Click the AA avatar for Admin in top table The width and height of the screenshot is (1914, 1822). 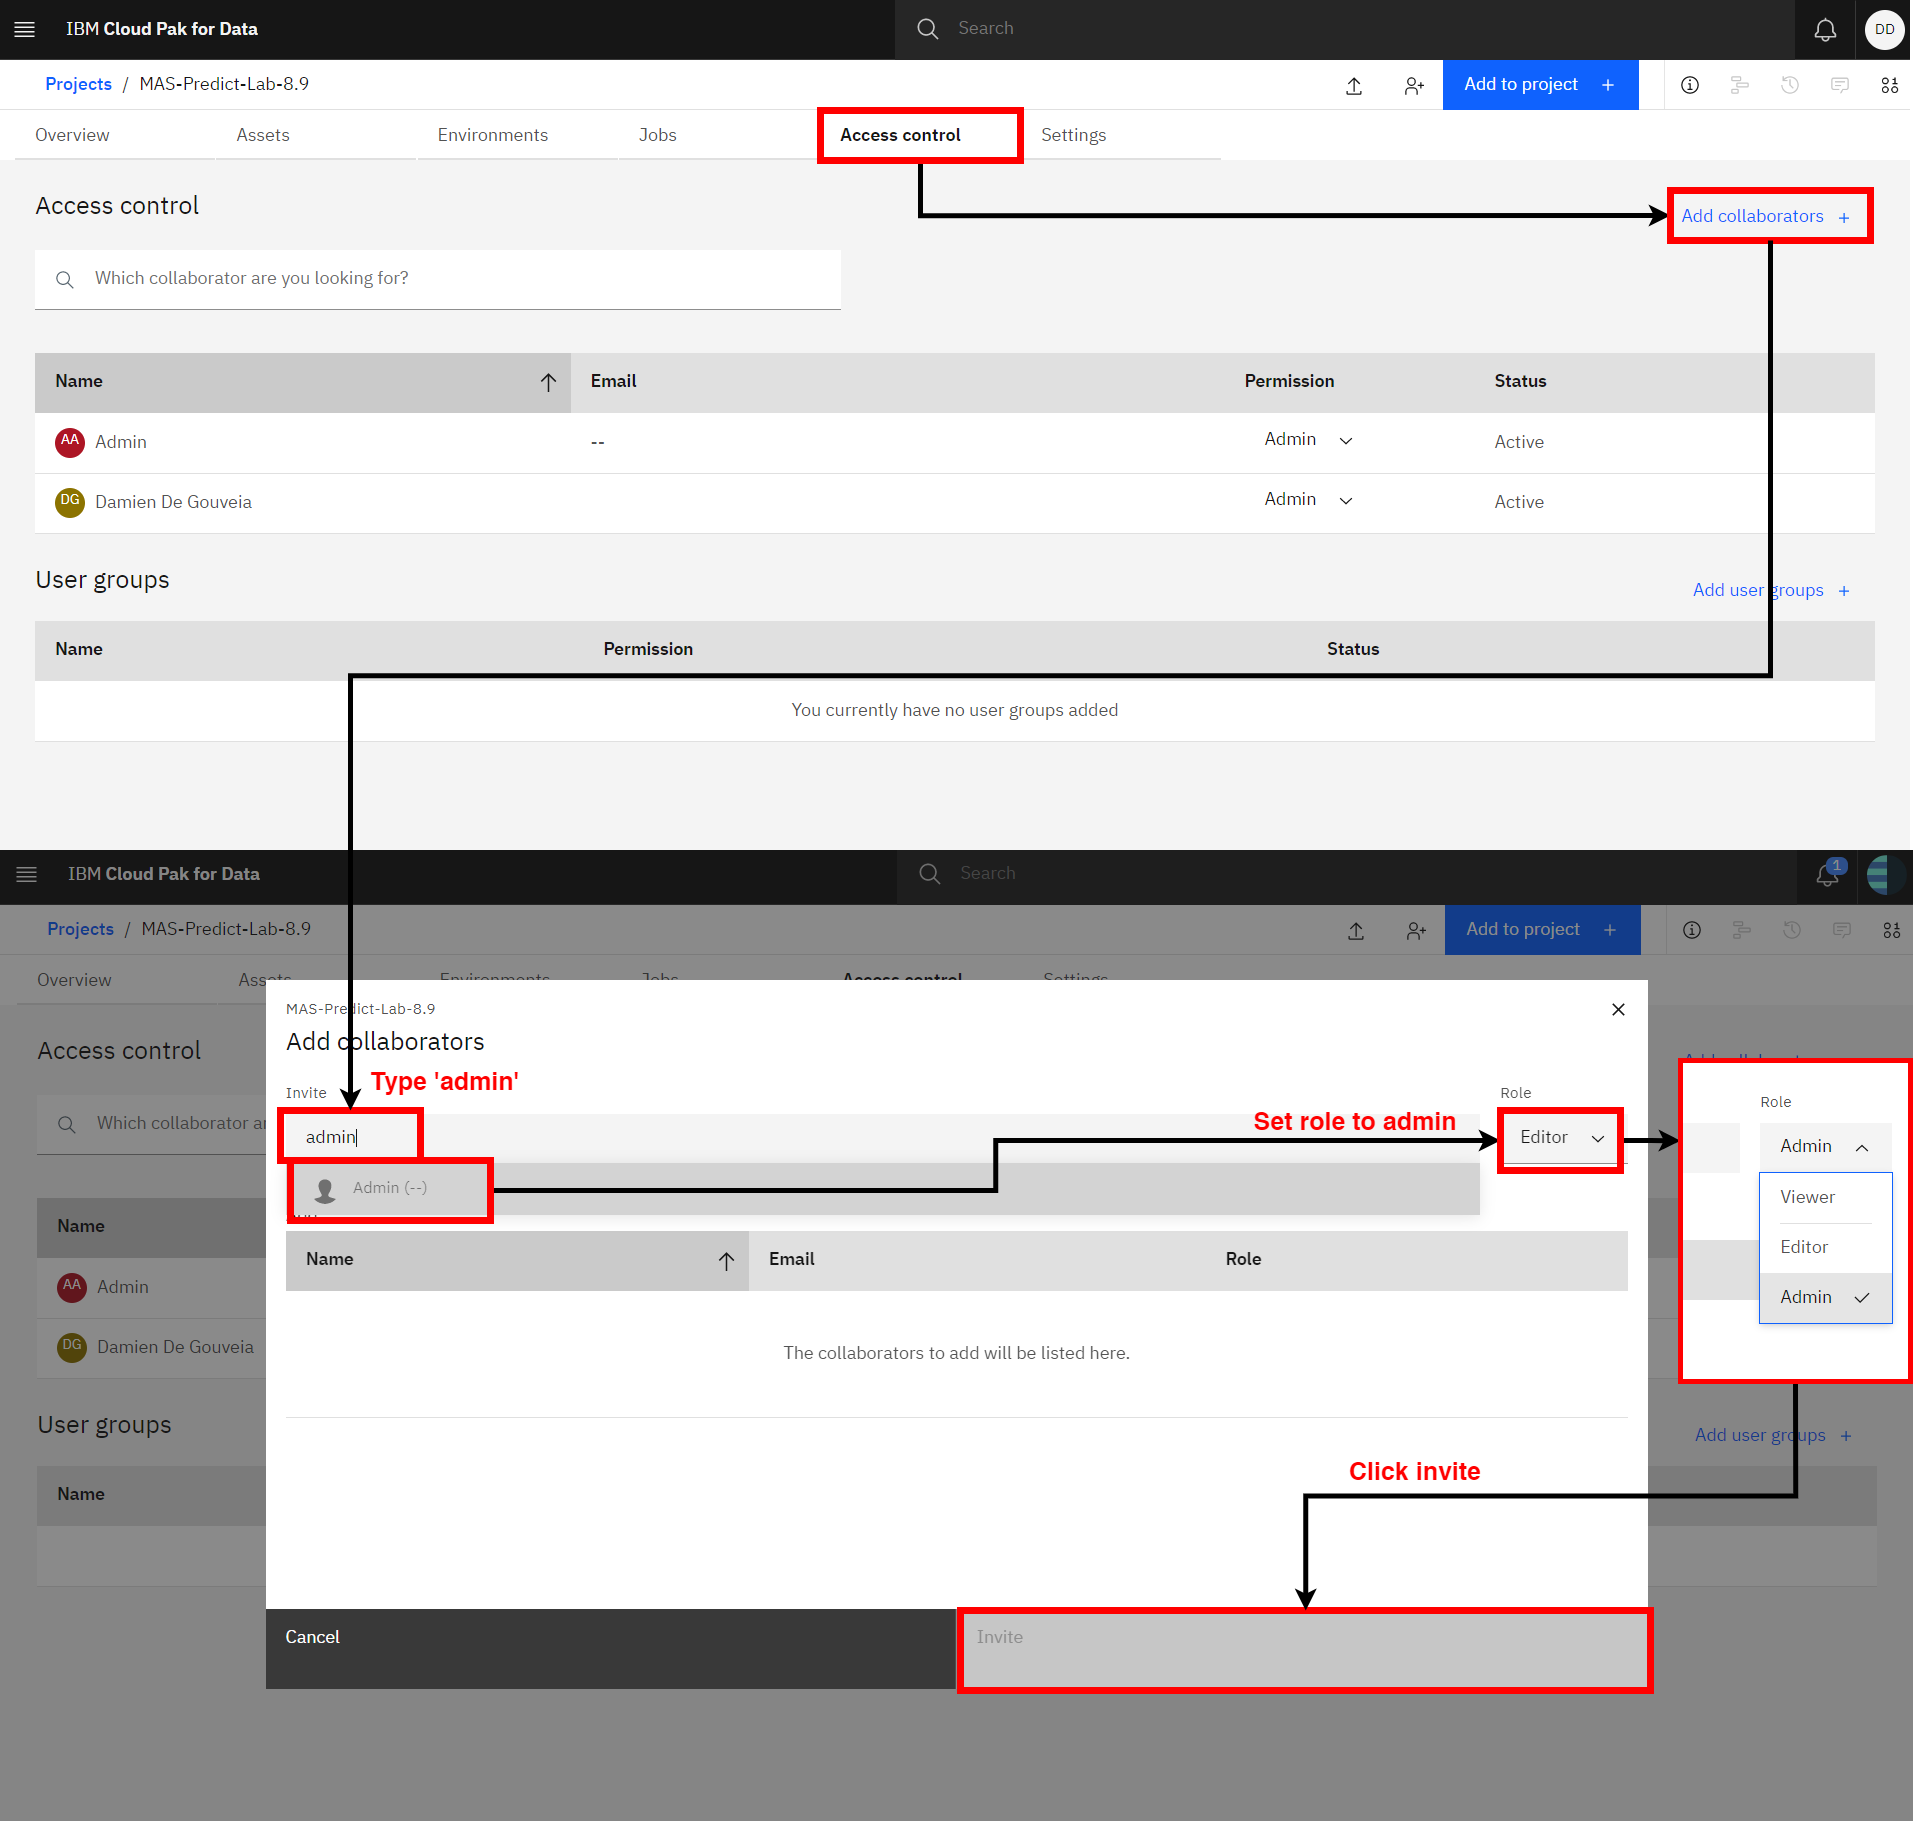(70, 442)
